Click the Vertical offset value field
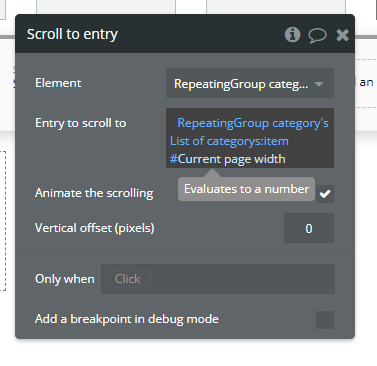Viewport: 377px width, 366px height. coord(309,228)
